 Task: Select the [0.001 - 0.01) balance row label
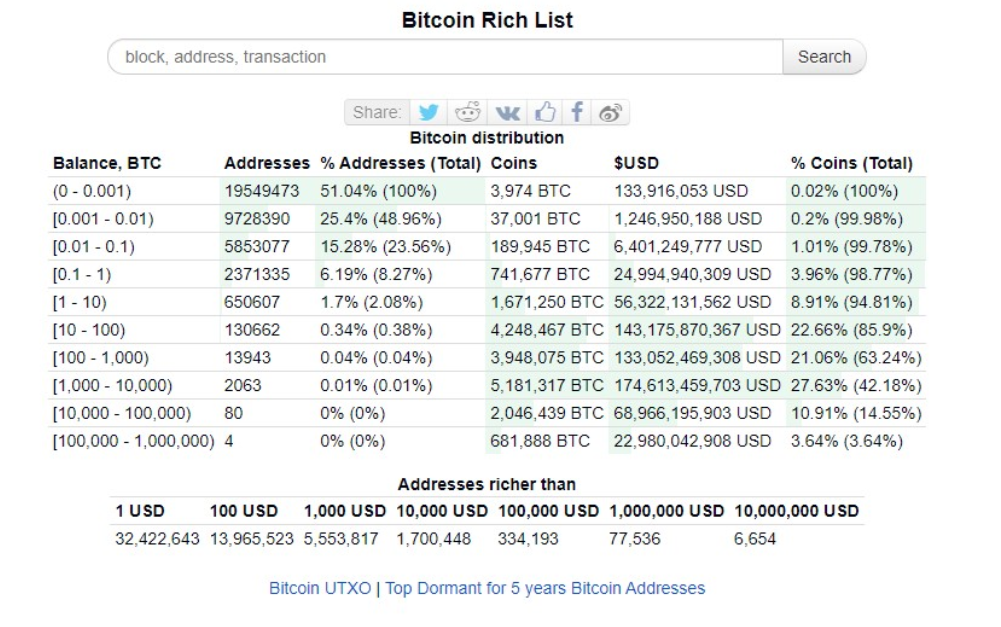(103, 219)
